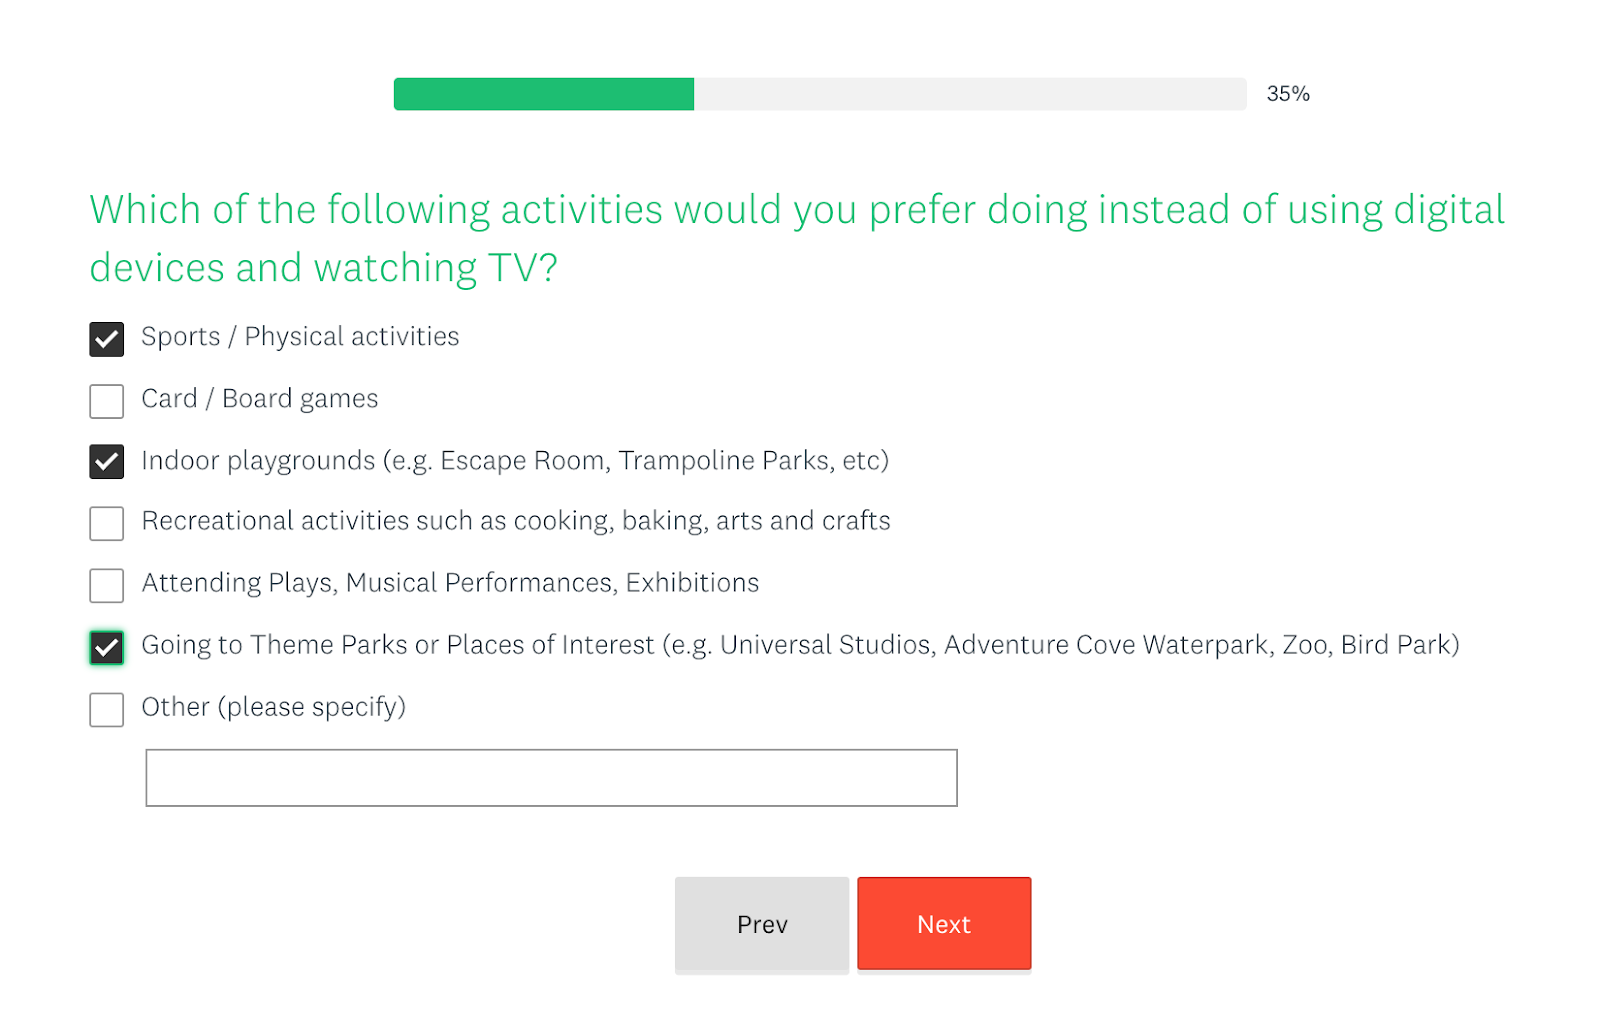The image size is (1600, 1031).
Task: Uncheck the "Going to Theme Parks" checkbox
Action: click(x=106, y=648)
